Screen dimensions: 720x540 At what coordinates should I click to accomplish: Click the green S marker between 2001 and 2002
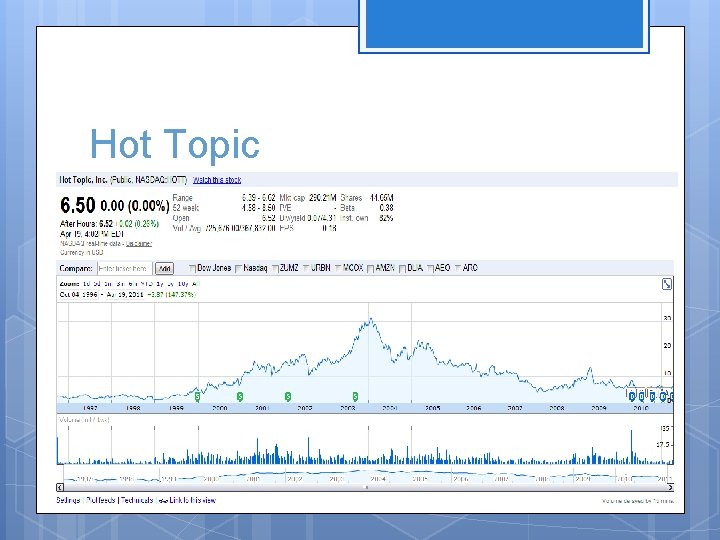288,396
